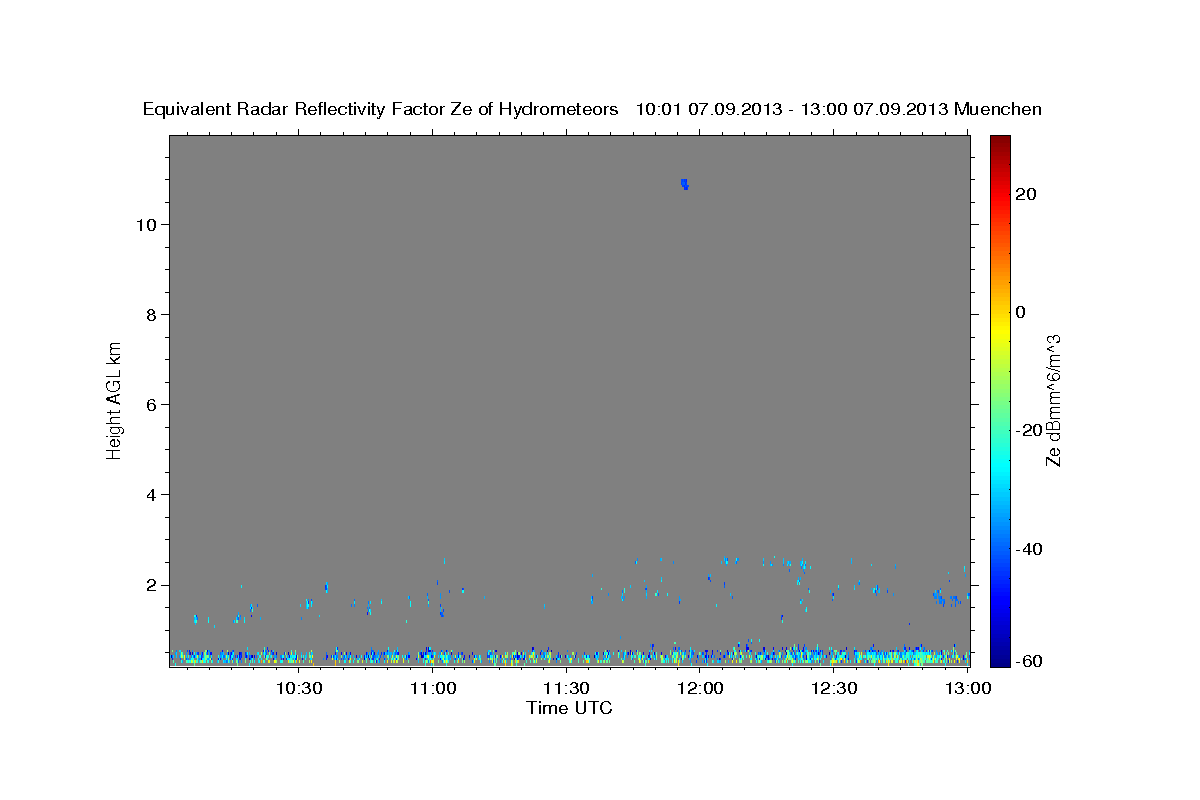Click the 'Ze dBmm^6/m^3' colorbar unit label
This screenshot has height=800, width=1200.
[x=1052, y=400]
